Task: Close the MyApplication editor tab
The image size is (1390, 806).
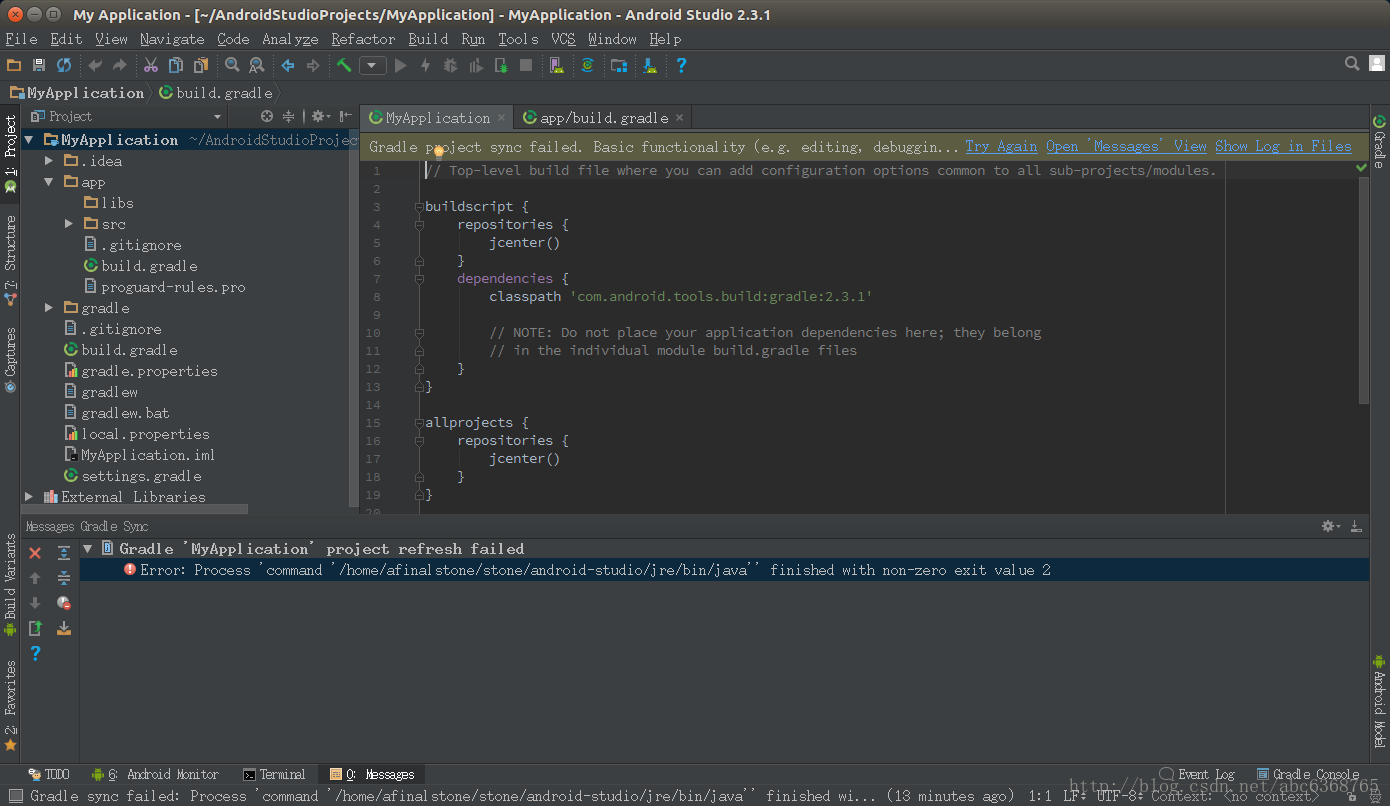Action: [x=502, y=118]
